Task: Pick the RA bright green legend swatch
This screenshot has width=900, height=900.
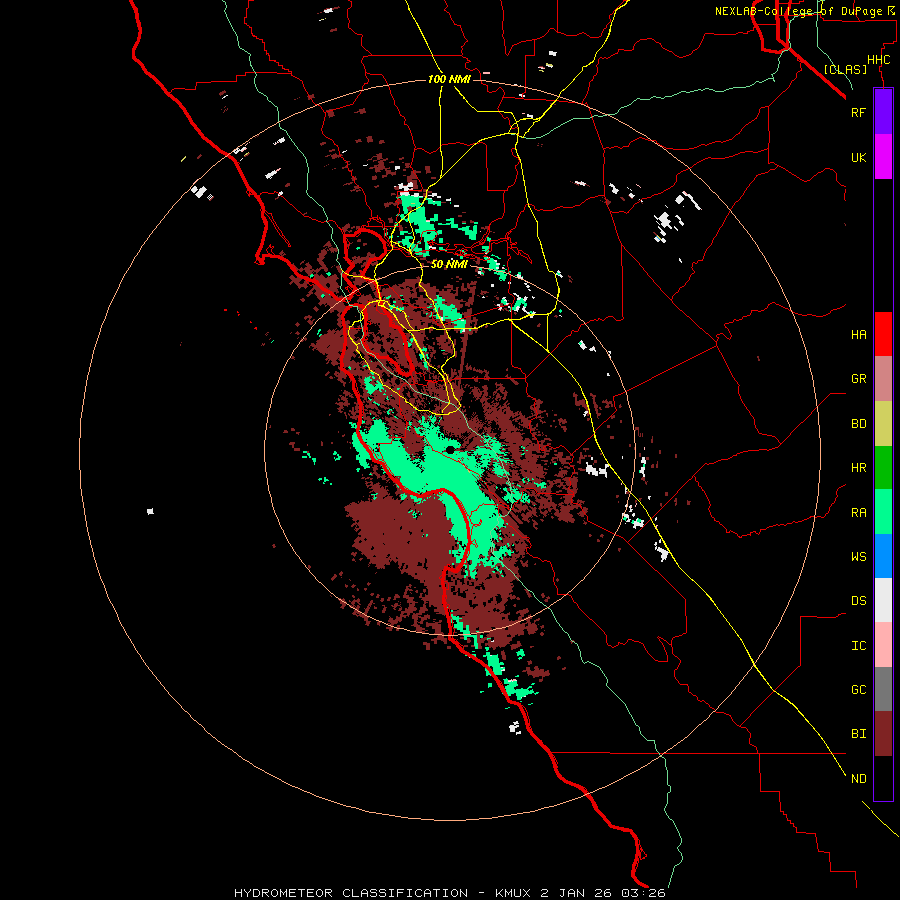Action: tap(883, 512)
